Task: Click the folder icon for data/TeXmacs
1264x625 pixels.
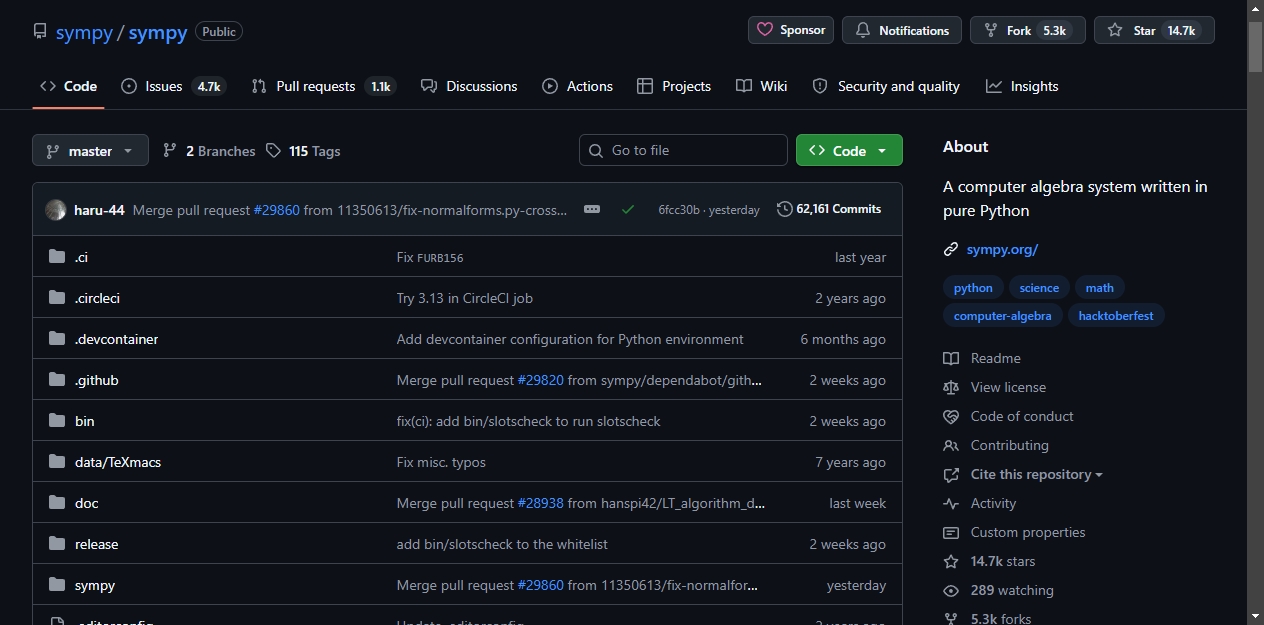Action: point(57,462)
